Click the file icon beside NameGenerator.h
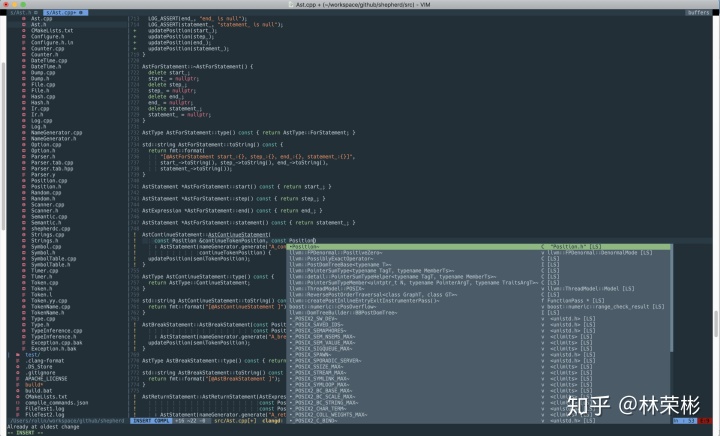 24,139
